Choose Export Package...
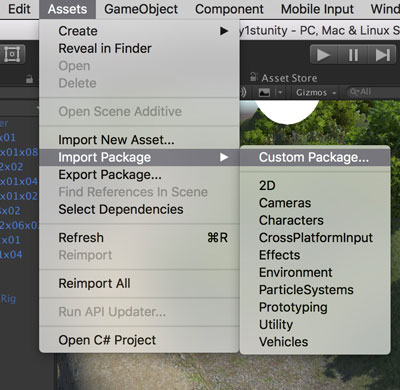This screenshot has width=400, height=390. point(139,175)
